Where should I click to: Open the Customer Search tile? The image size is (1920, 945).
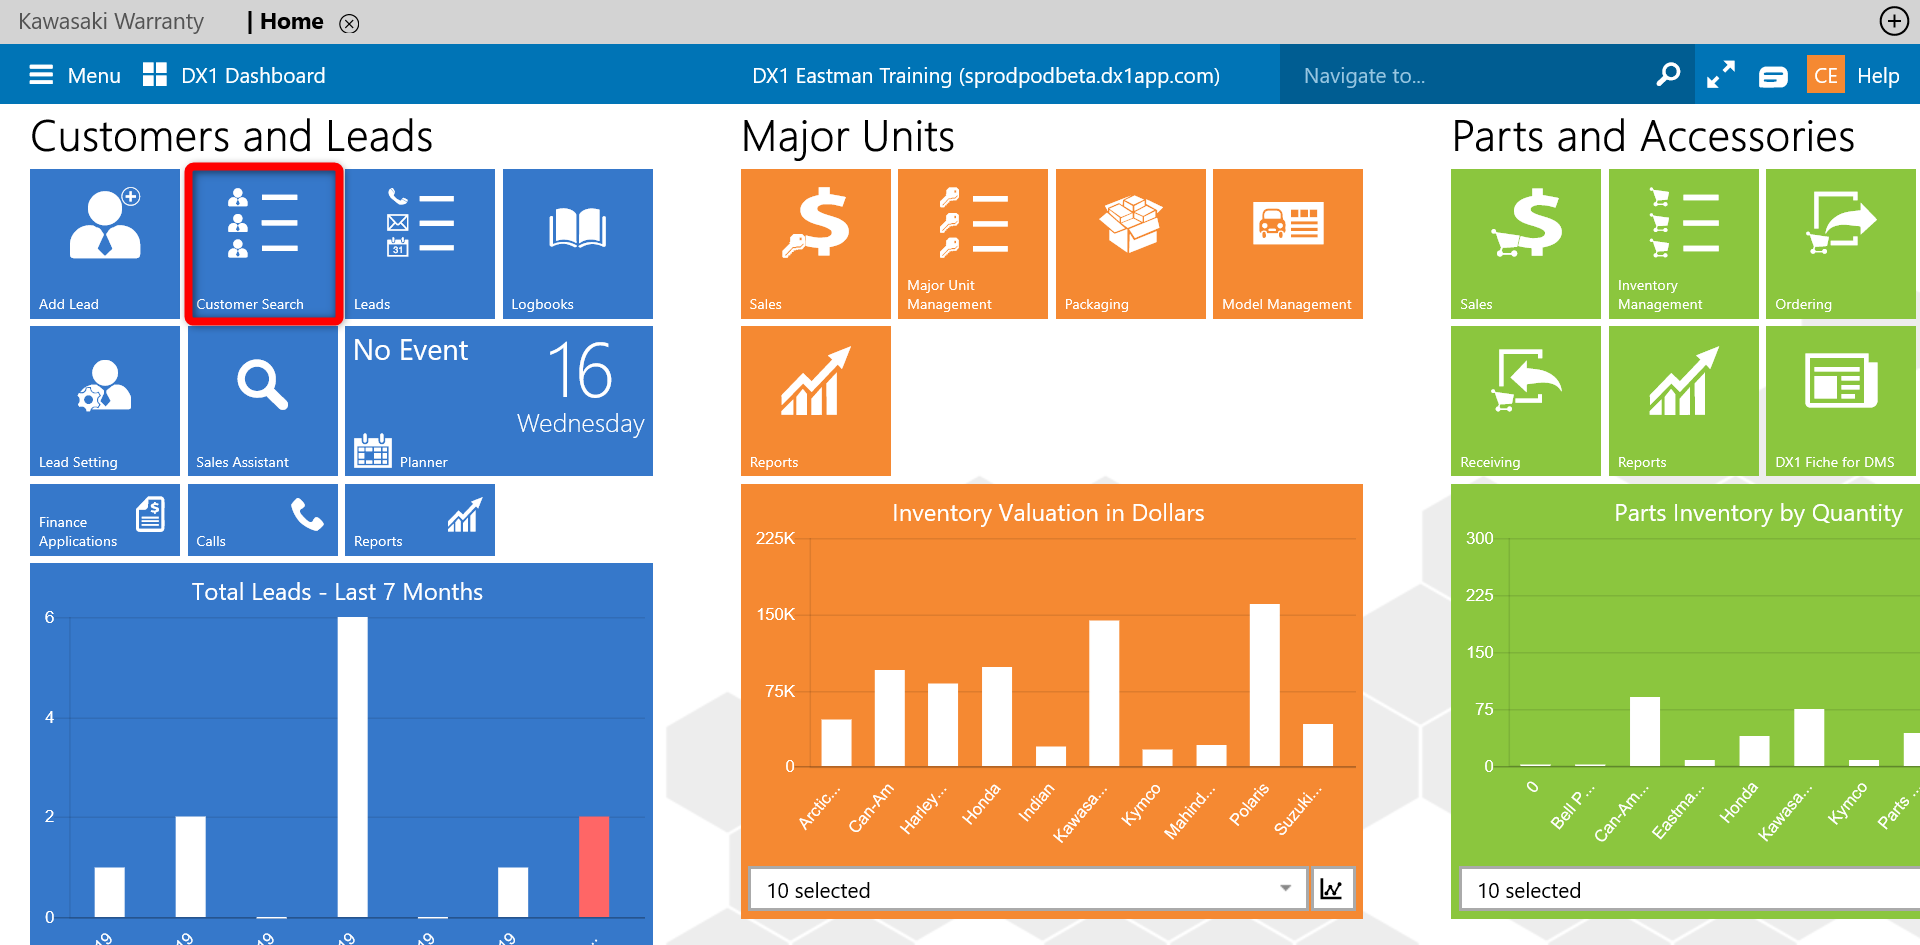pos(263,244)
